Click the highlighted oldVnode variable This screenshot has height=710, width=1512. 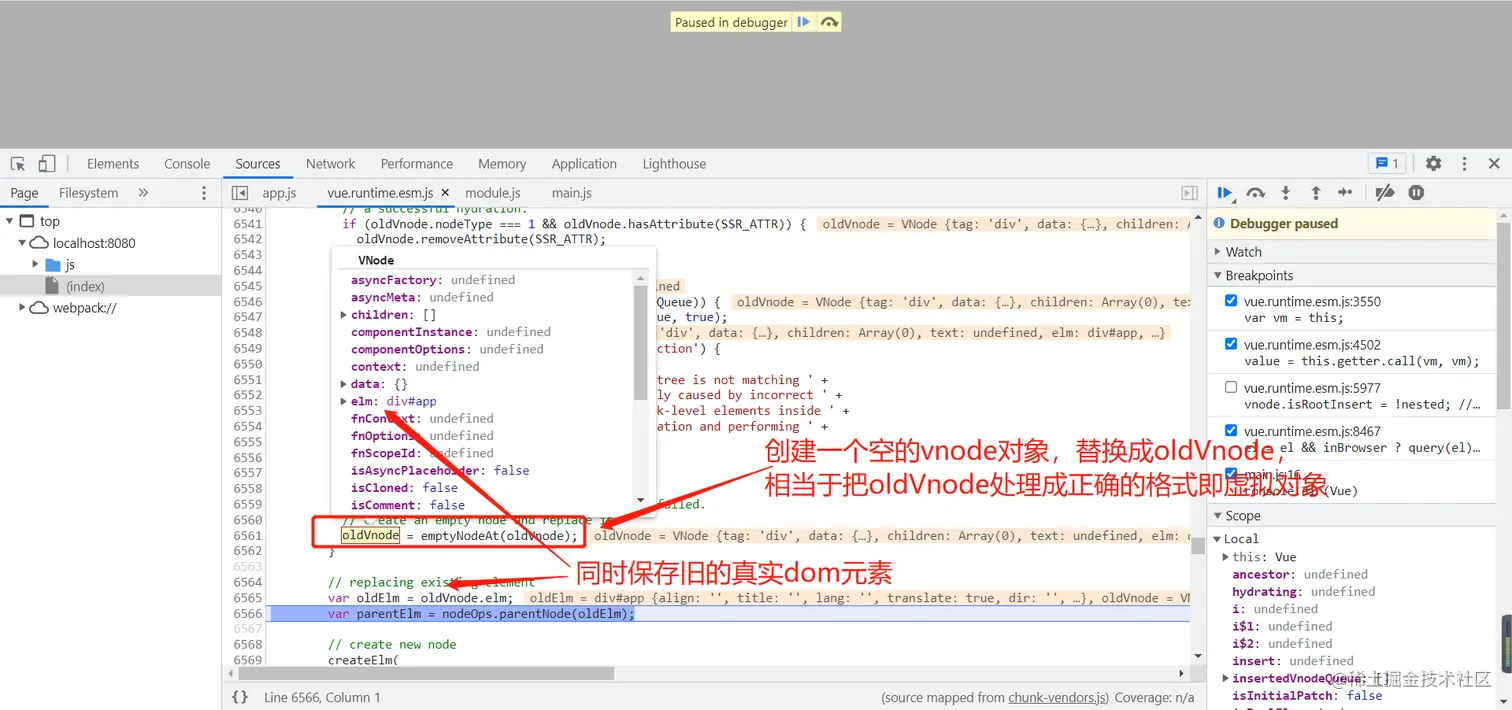[x=370, y=536]
